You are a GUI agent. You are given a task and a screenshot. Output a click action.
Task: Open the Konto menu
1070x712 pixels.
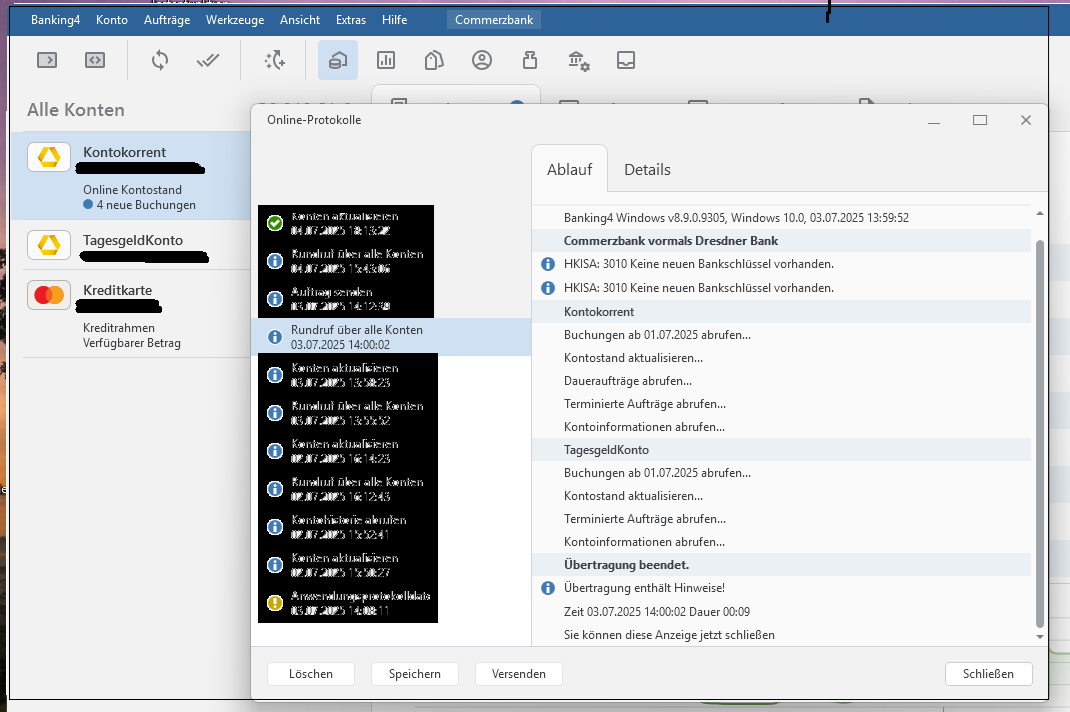click(x=112, y=20)
